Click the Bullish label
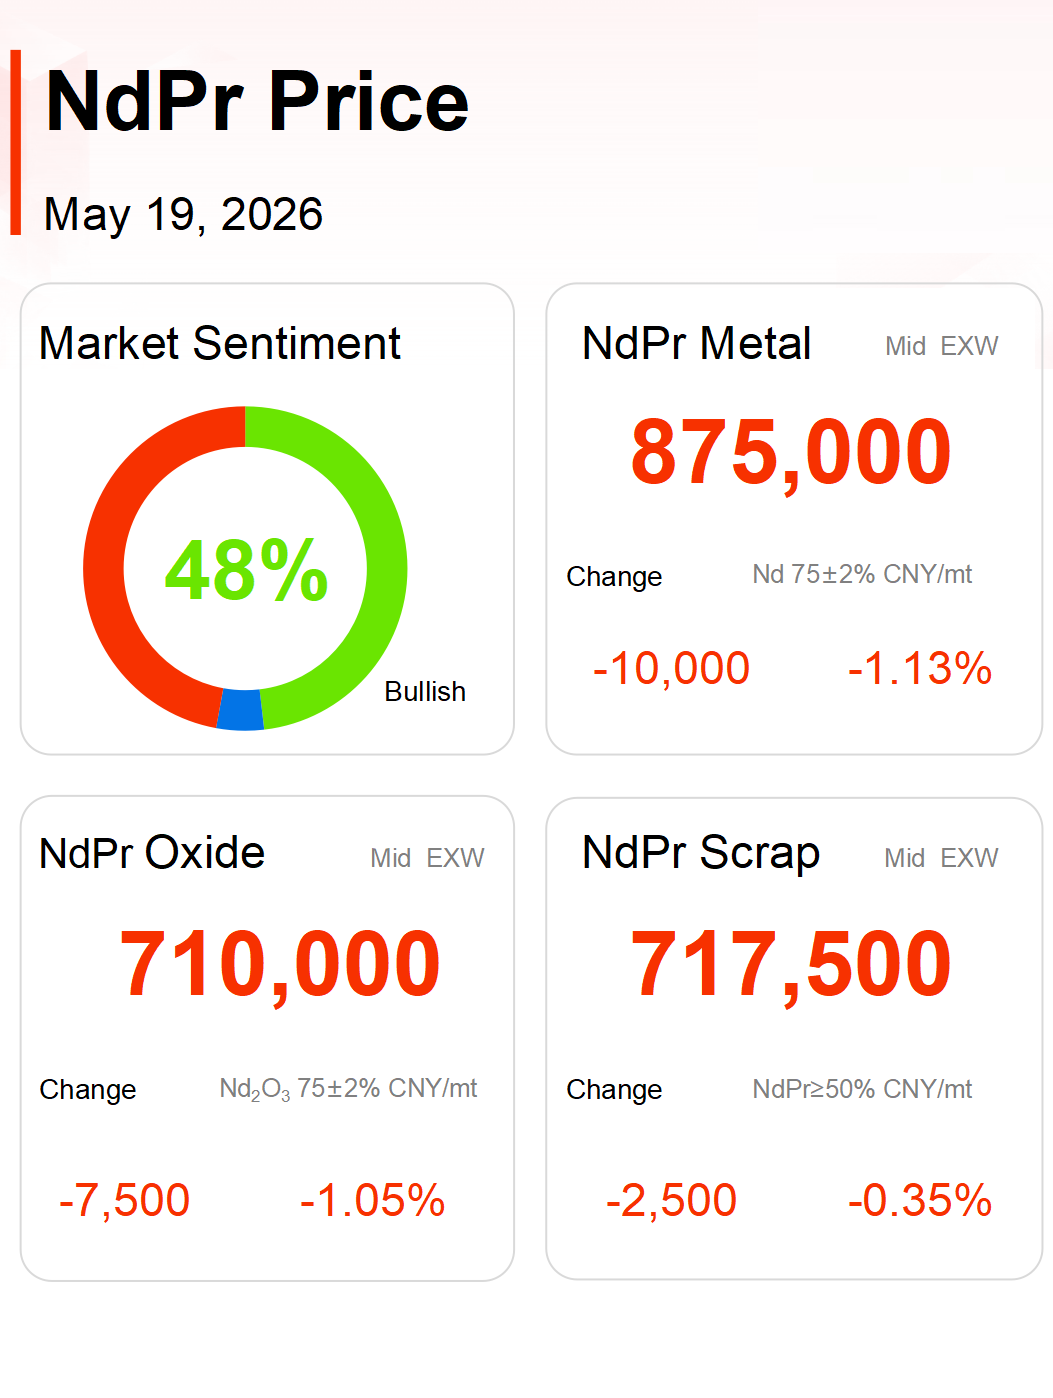The height and width of the screenshot is (1398, 1053). pos(425,692)
